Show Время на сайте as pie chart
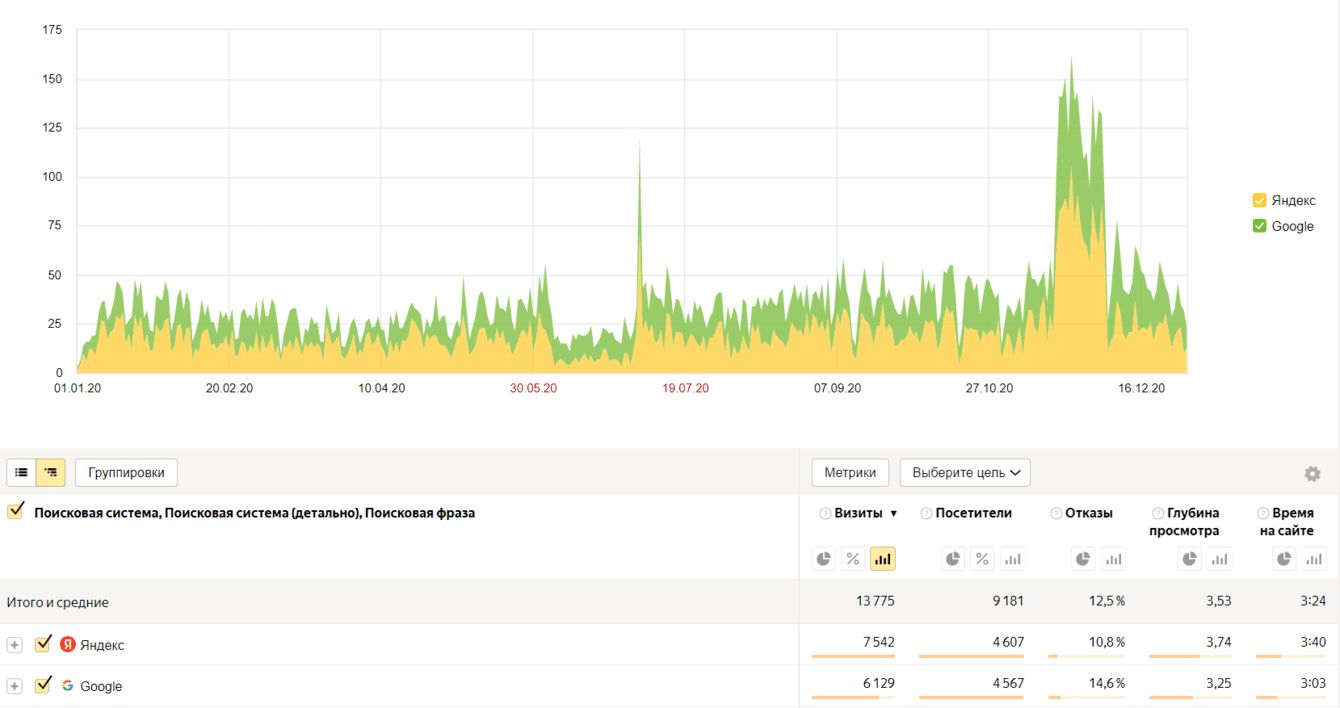1340x708 pixels. tap(1284, 559)
